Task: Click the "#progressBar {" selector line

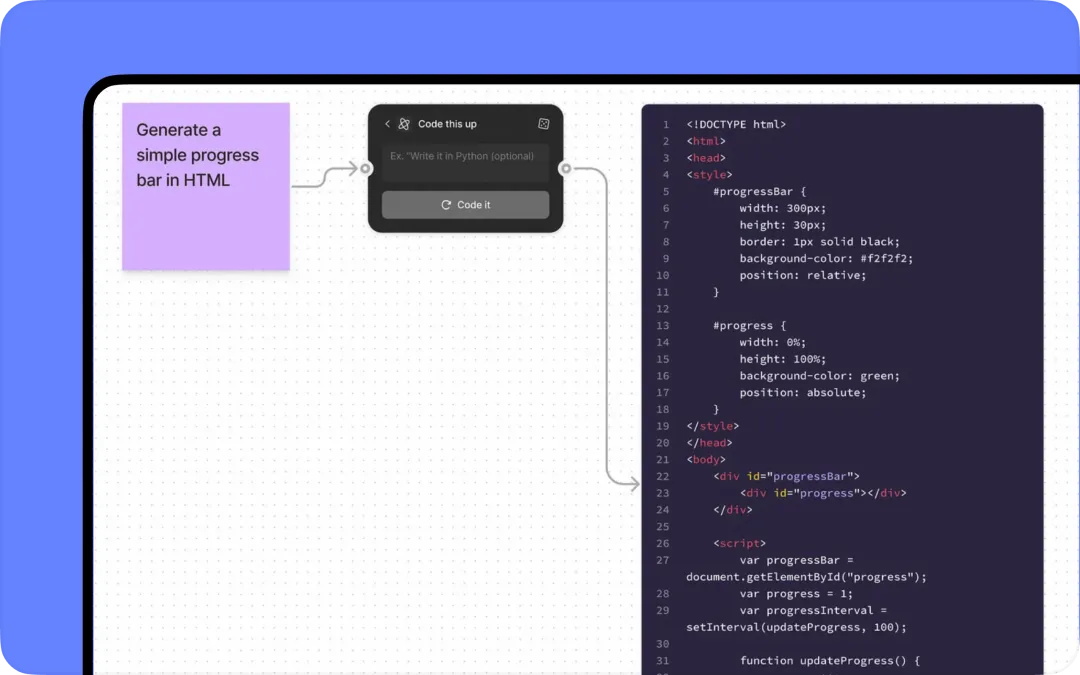Action: tap(759, 192)
